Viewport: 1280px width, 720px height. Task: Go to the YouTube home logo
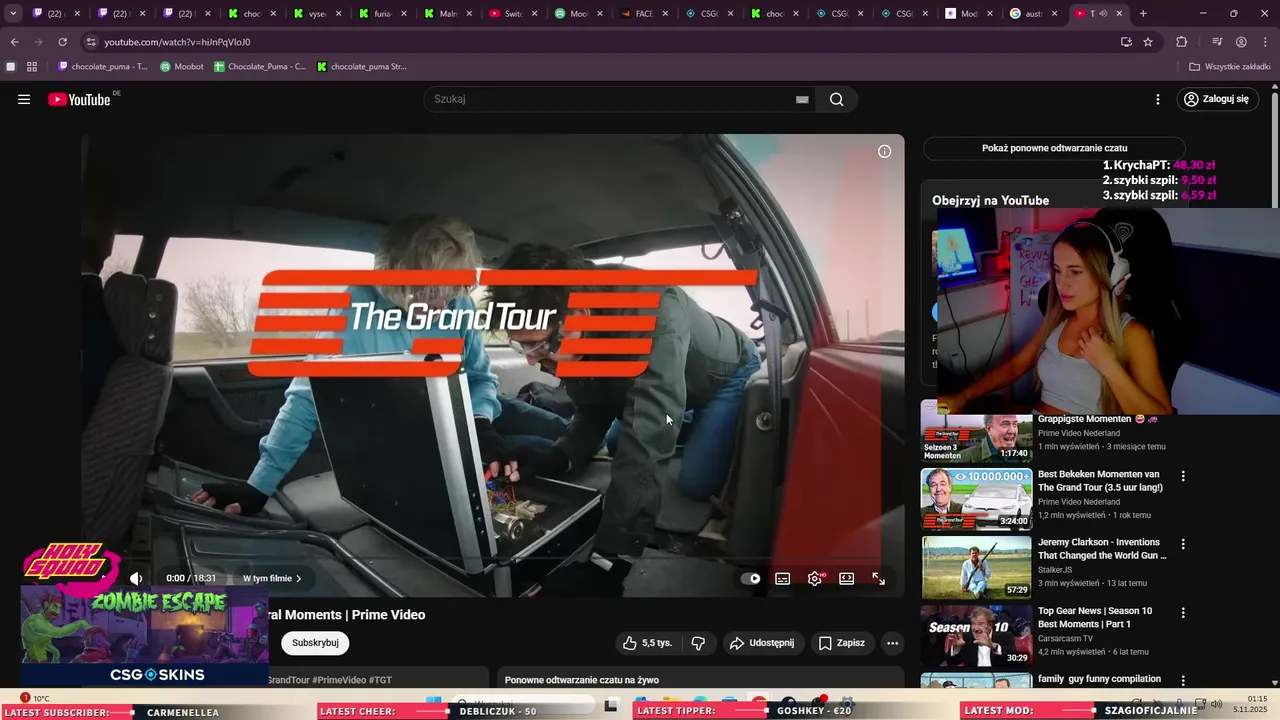click(x=79, y=99)
